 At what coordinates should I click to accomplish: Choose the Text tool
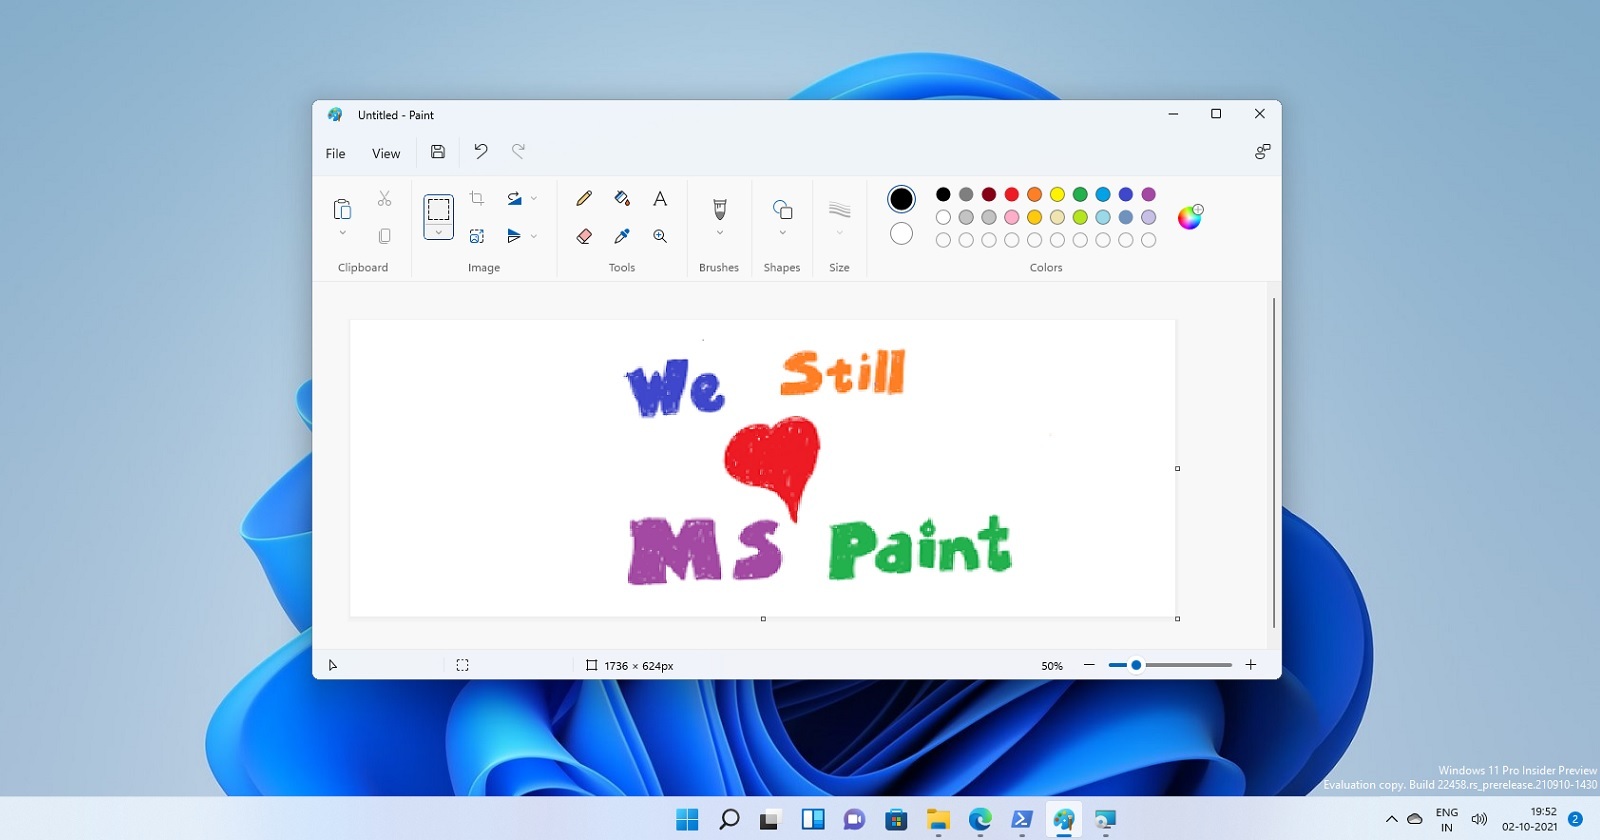[x=660, y=199]
